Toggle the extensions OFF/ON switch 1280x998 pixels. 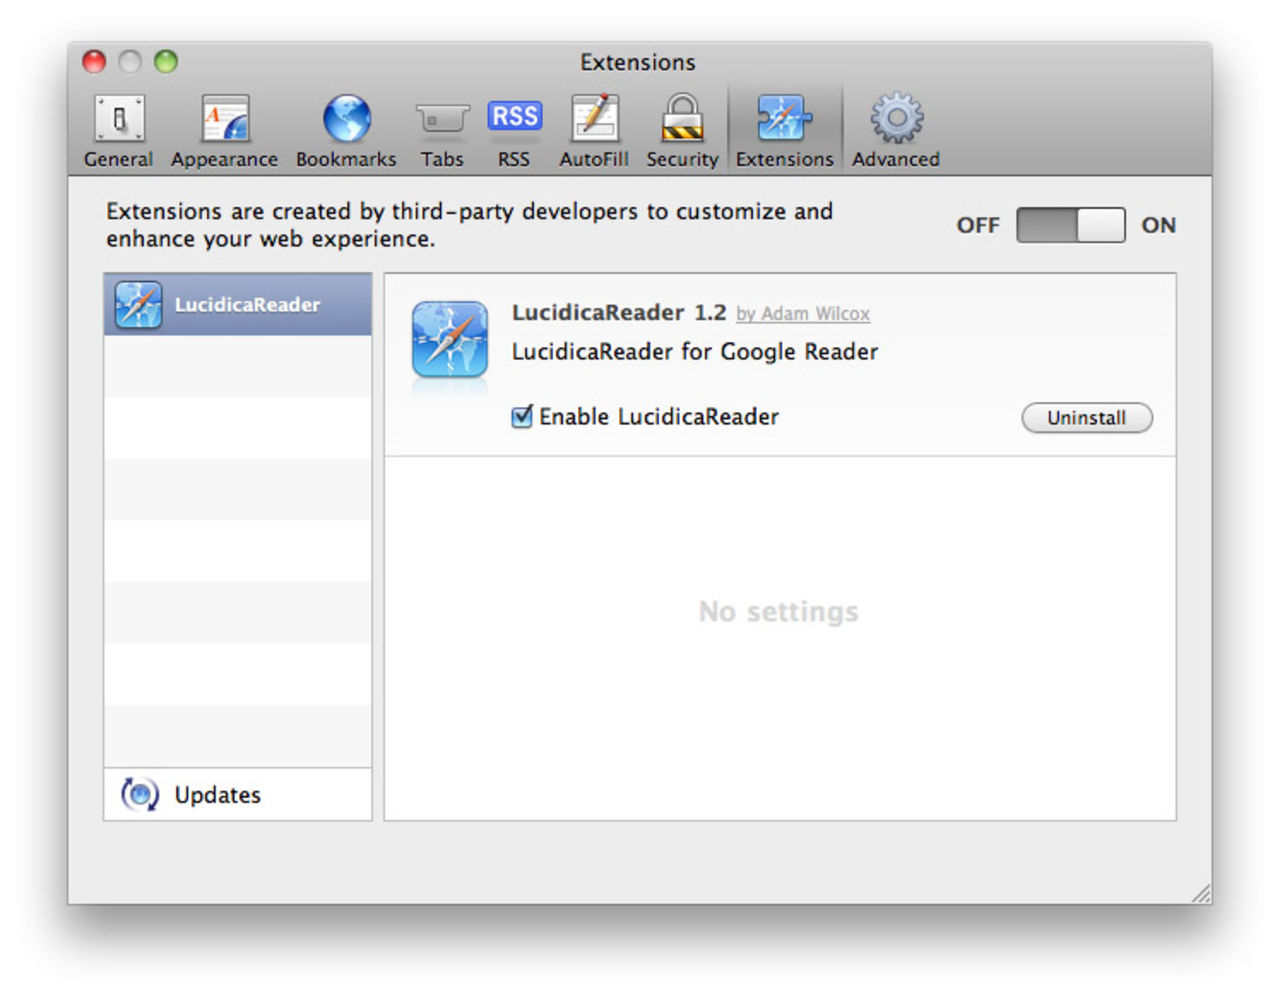click(x=1070, y=225)
